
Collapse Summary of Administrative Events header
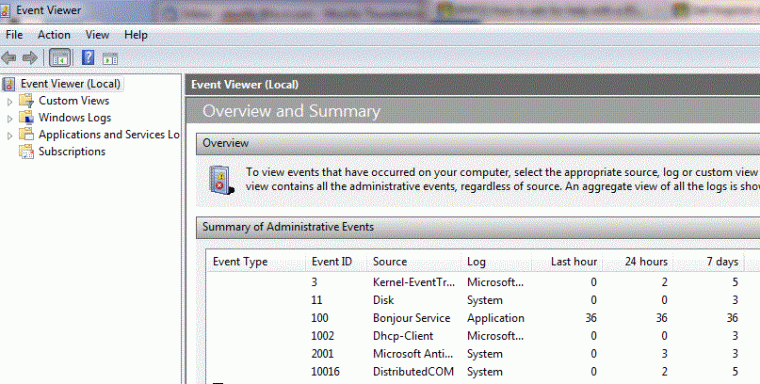(x=478, y=227)
